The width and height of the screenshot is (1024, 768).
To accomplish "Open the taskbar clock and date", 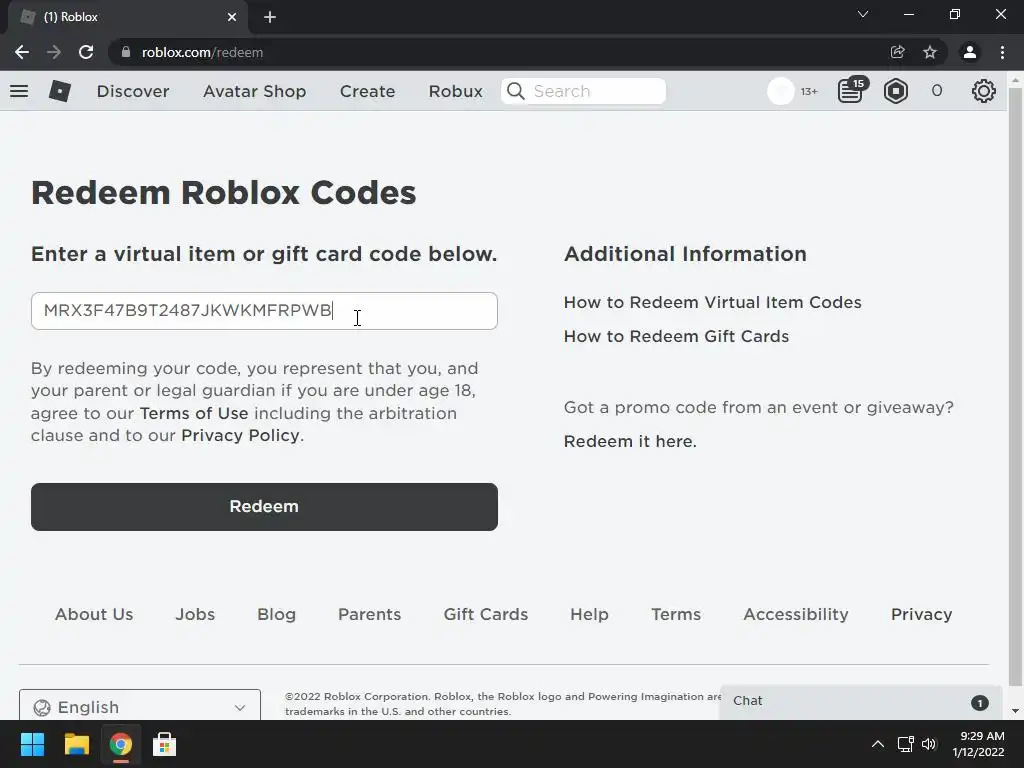I will [x=978, y=744].
